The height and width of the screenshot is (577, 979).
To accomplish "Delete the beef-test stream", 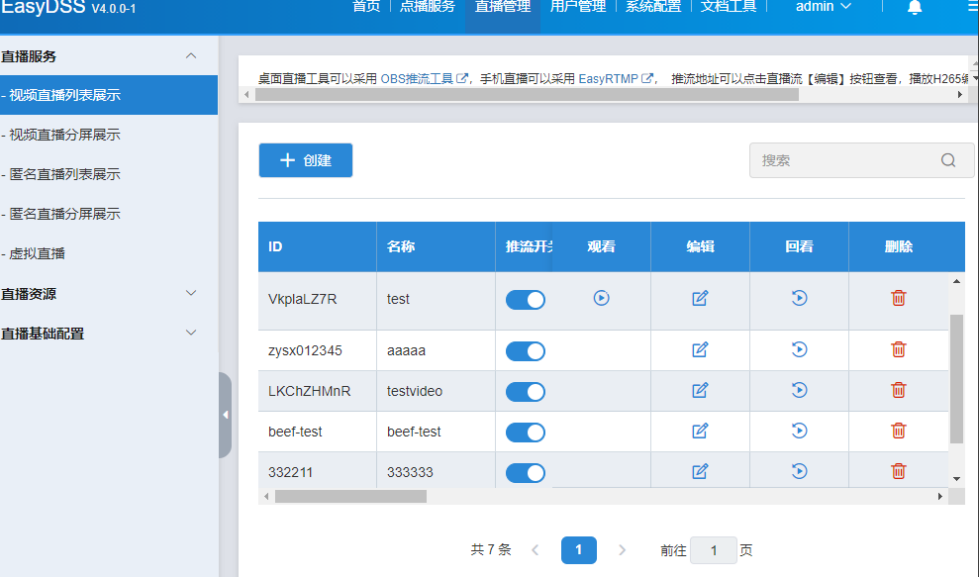I will pos(898,432).
